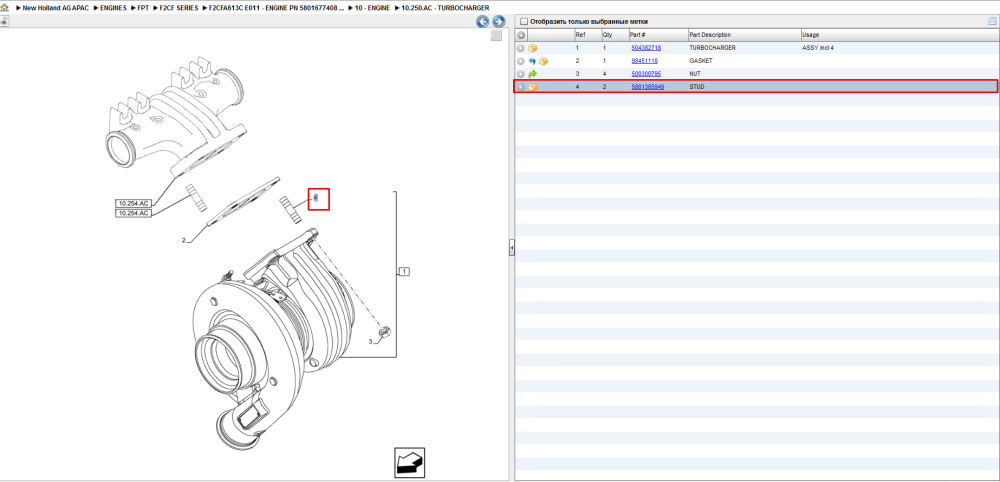Open the New Holland AG APAC breadcrumb
Screen dimensions: 1000x482
coord(55,8)
